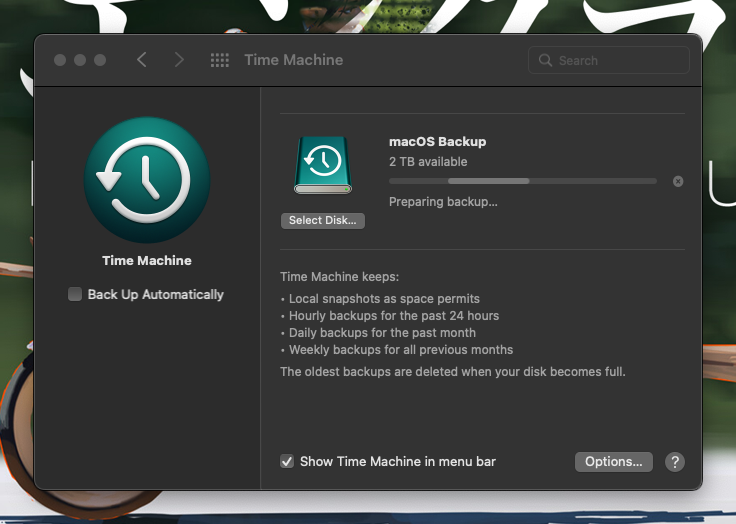The width and height of the screenshot is (736, 524).
Task: Click the '2 TB available' text
Action: [x=428, y=162]
